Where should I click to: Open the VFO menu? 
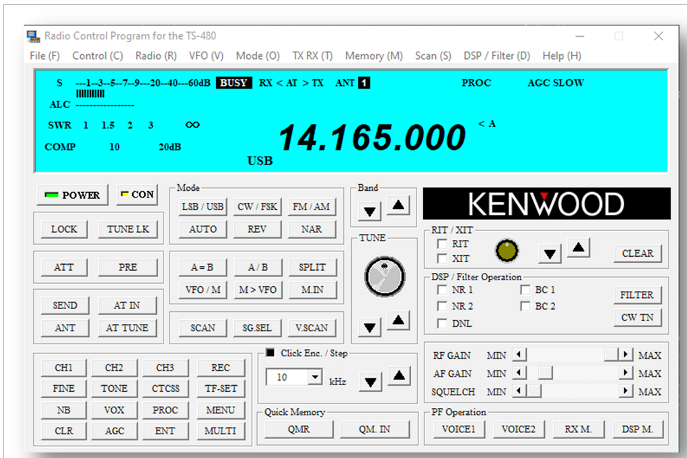point(206,56)
